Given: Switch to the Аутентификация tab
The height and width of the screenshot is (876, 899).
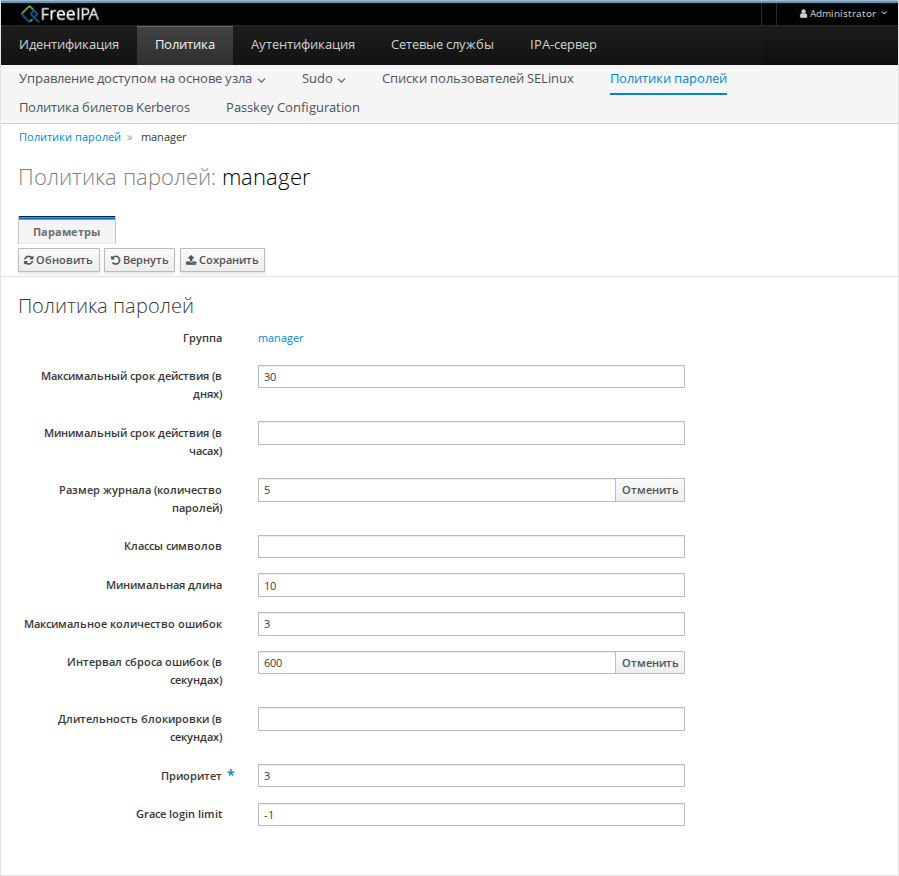Looking at the screenshot, I should click(x=302, y=45).
